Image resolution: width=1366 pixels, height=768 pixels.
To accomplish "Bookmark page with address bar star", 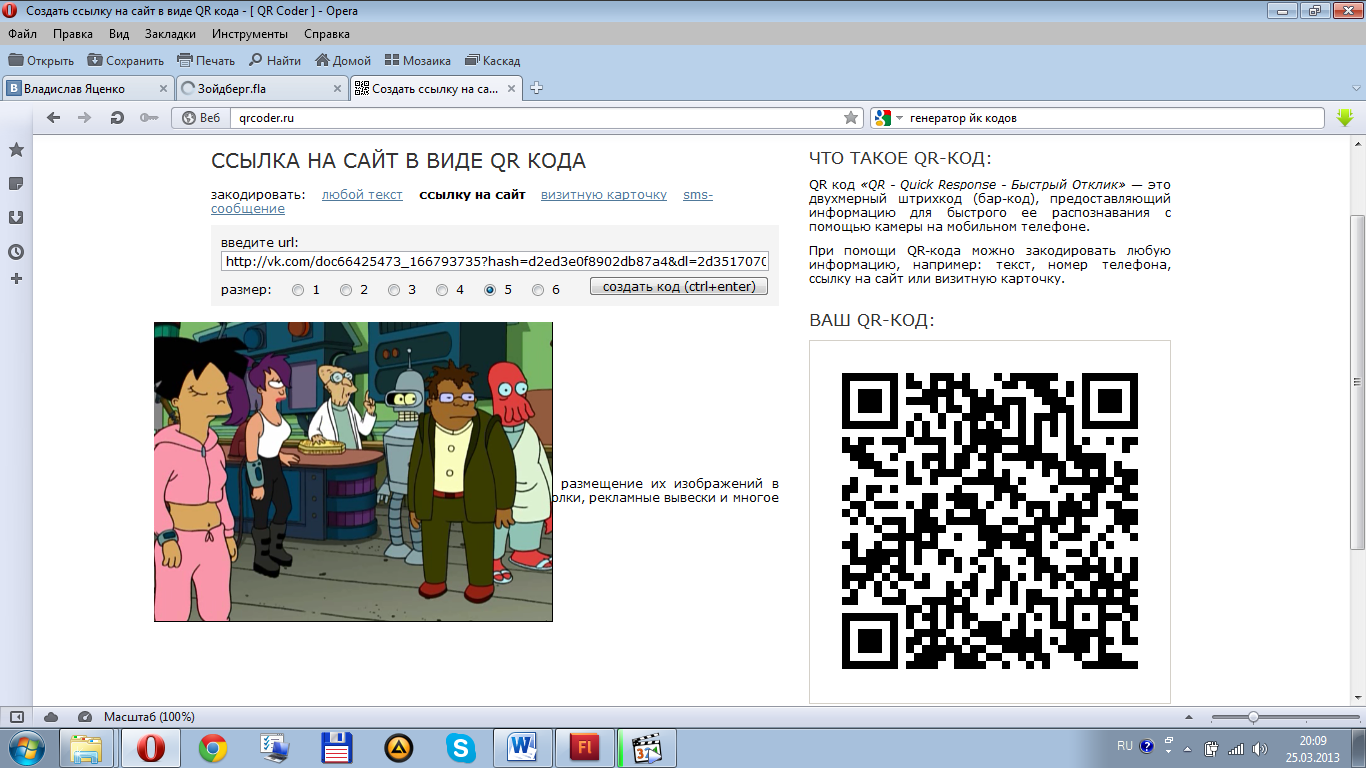I will 851,117.
